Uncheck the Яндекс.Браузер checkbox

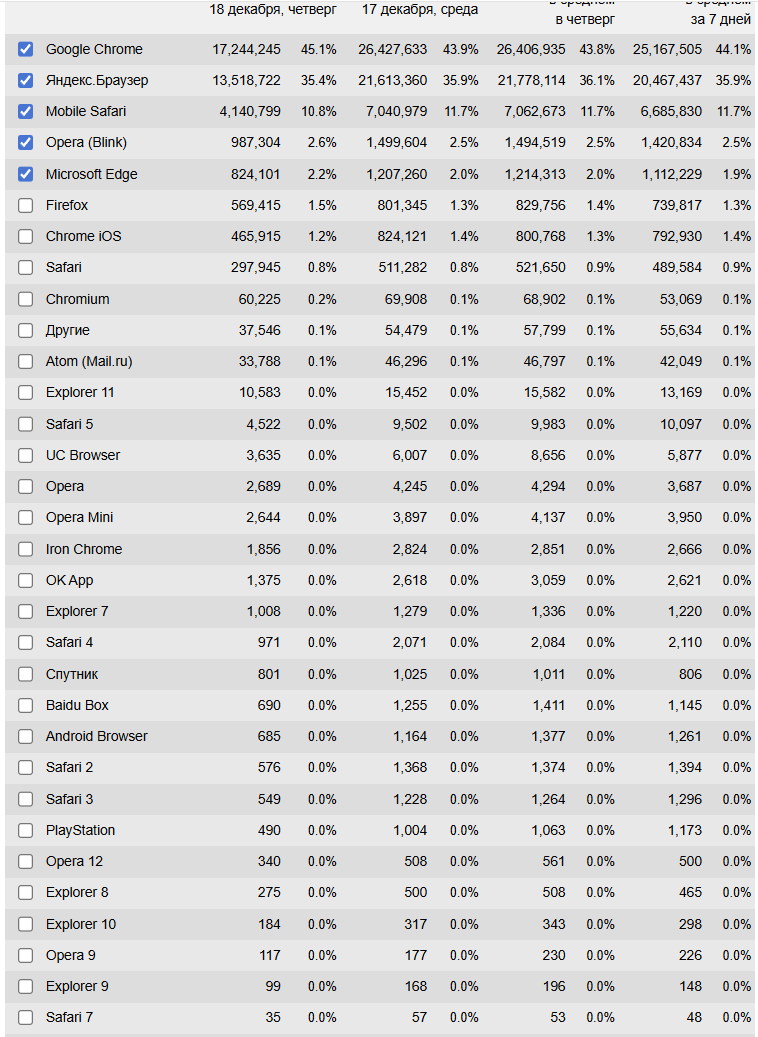[x=26, y=80]
